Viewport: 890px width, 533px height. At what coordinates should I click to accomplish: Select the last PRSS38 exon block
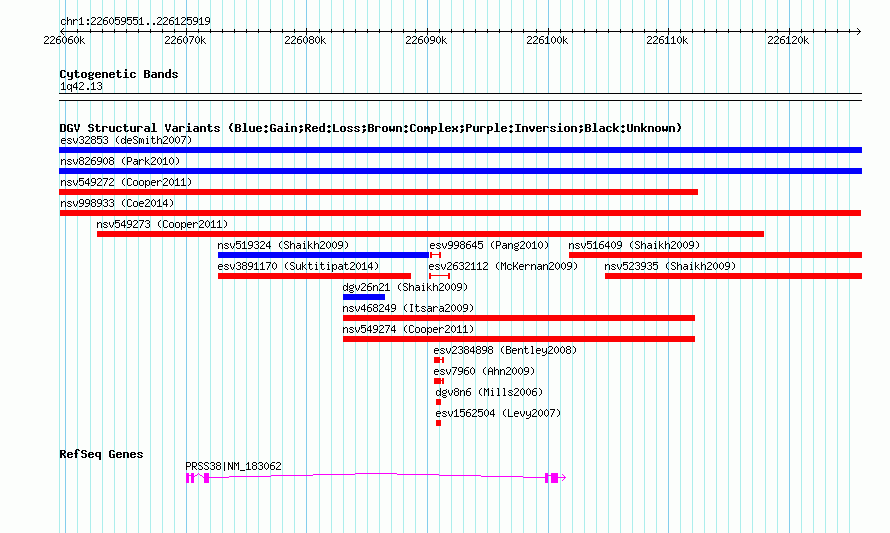pos(555,478)
